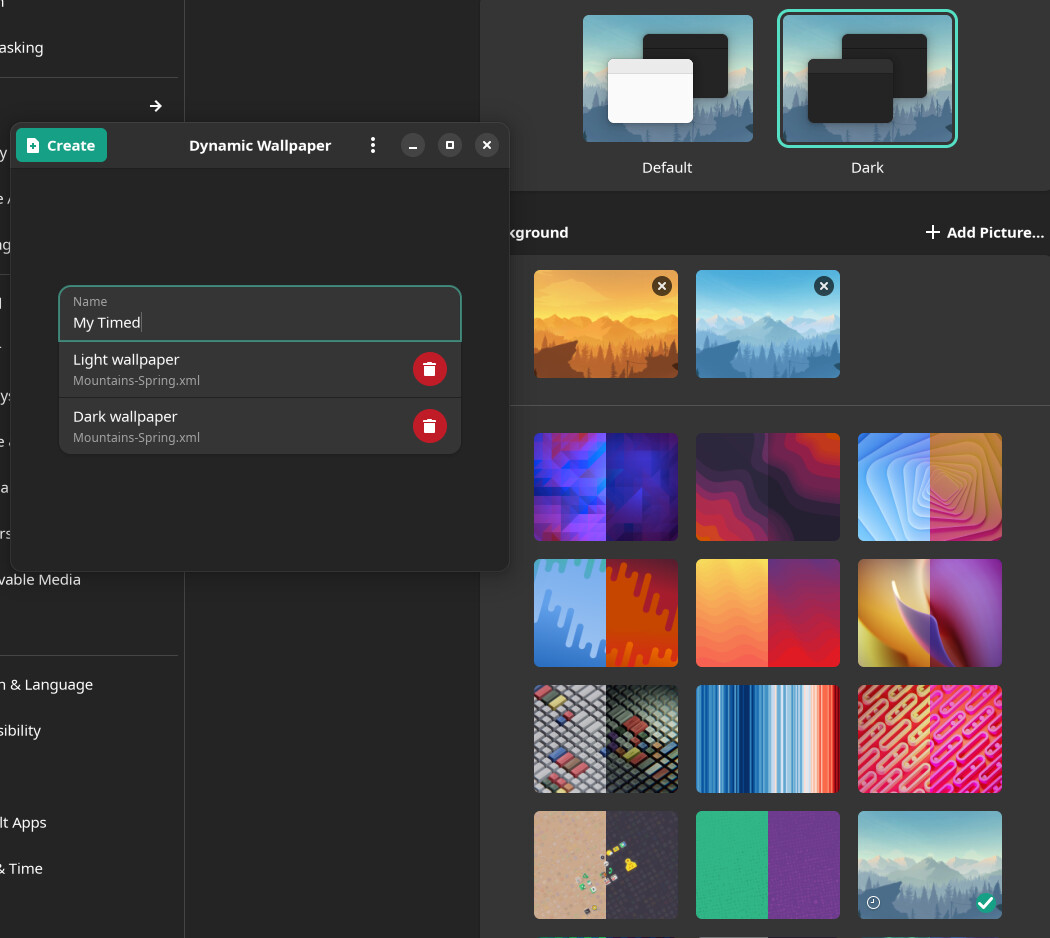Delete the Light wallpaper entry
The height and width of the screenshot is (938, 1050).
click(429, 369)
